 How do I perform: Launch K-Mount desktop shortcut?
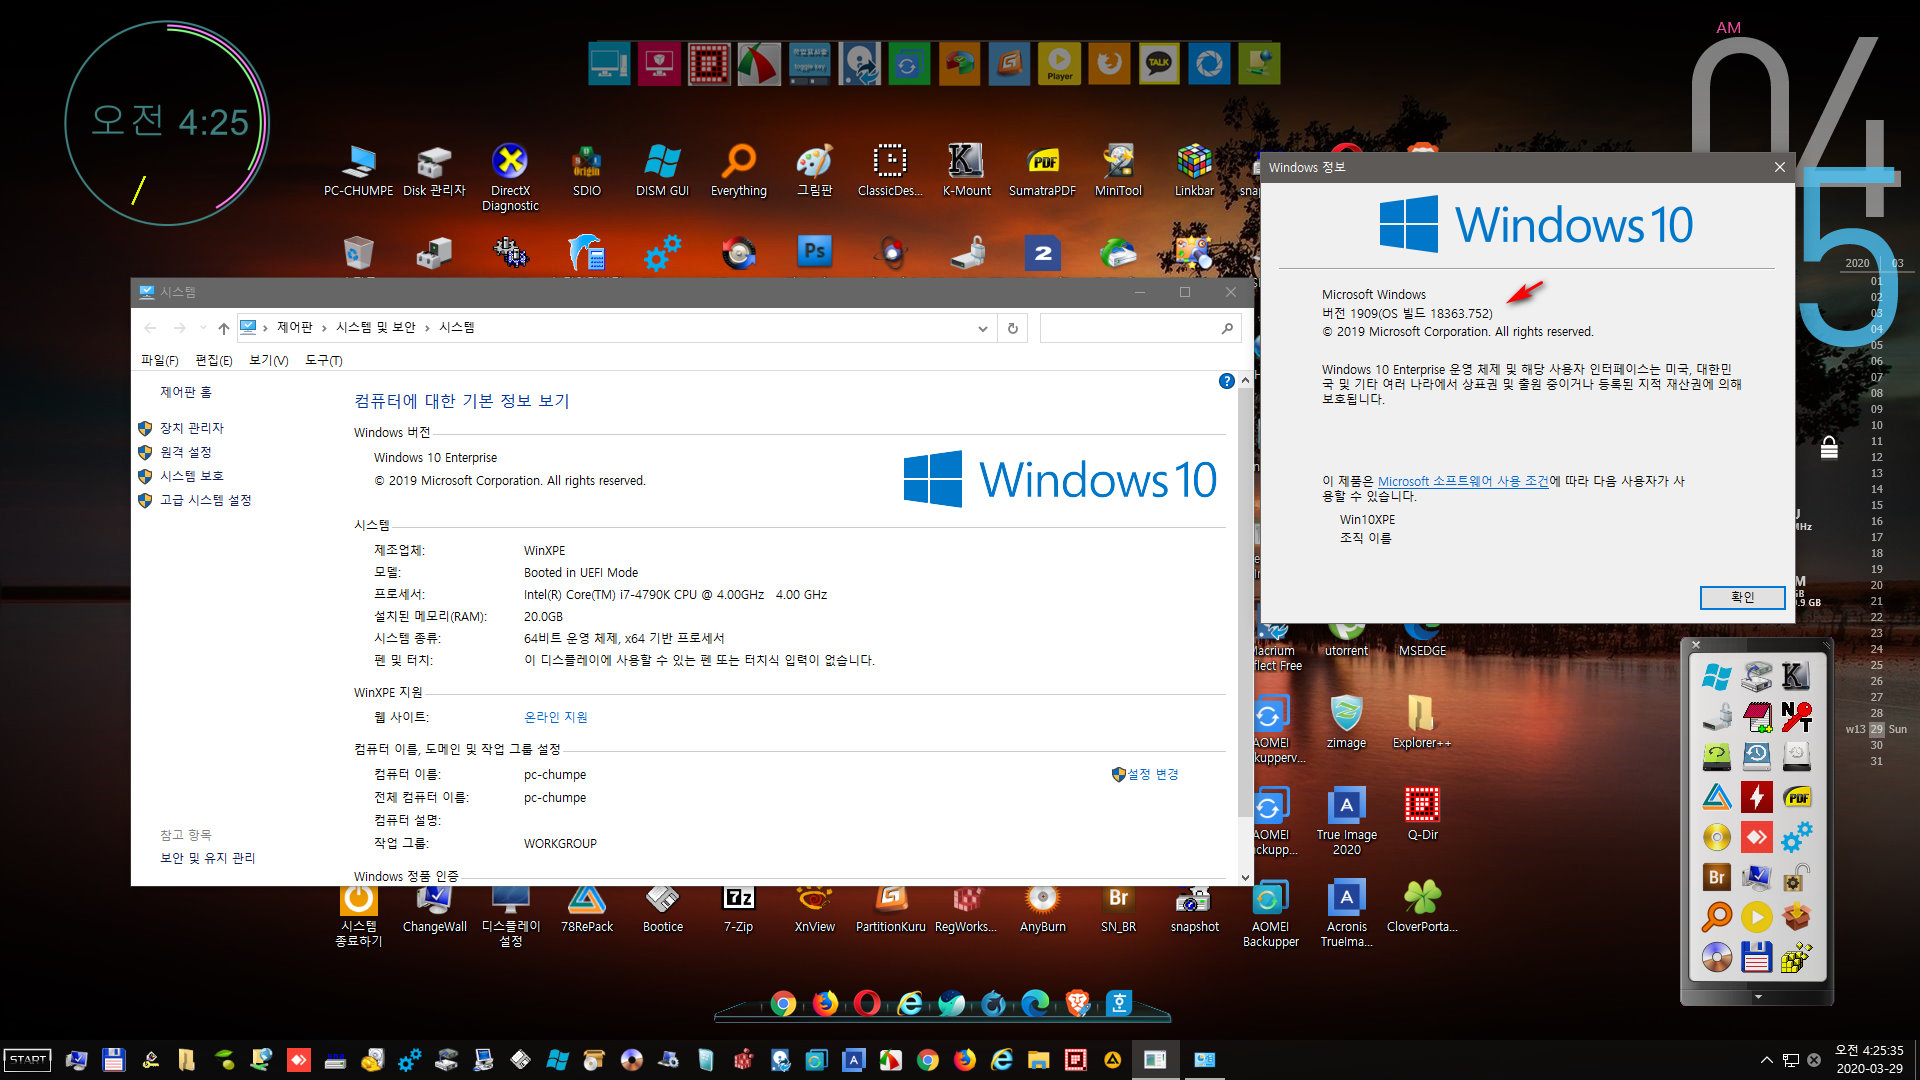point(966,170)
